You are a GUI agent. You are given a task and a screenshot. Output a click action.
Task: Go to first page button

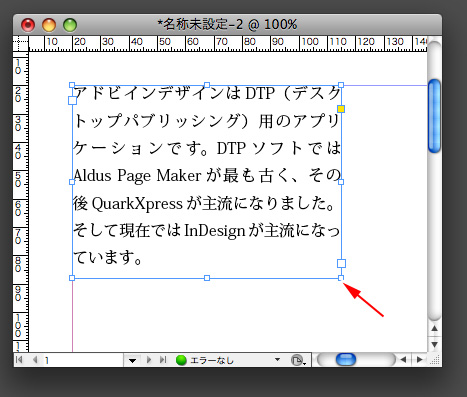click(19, 360)
